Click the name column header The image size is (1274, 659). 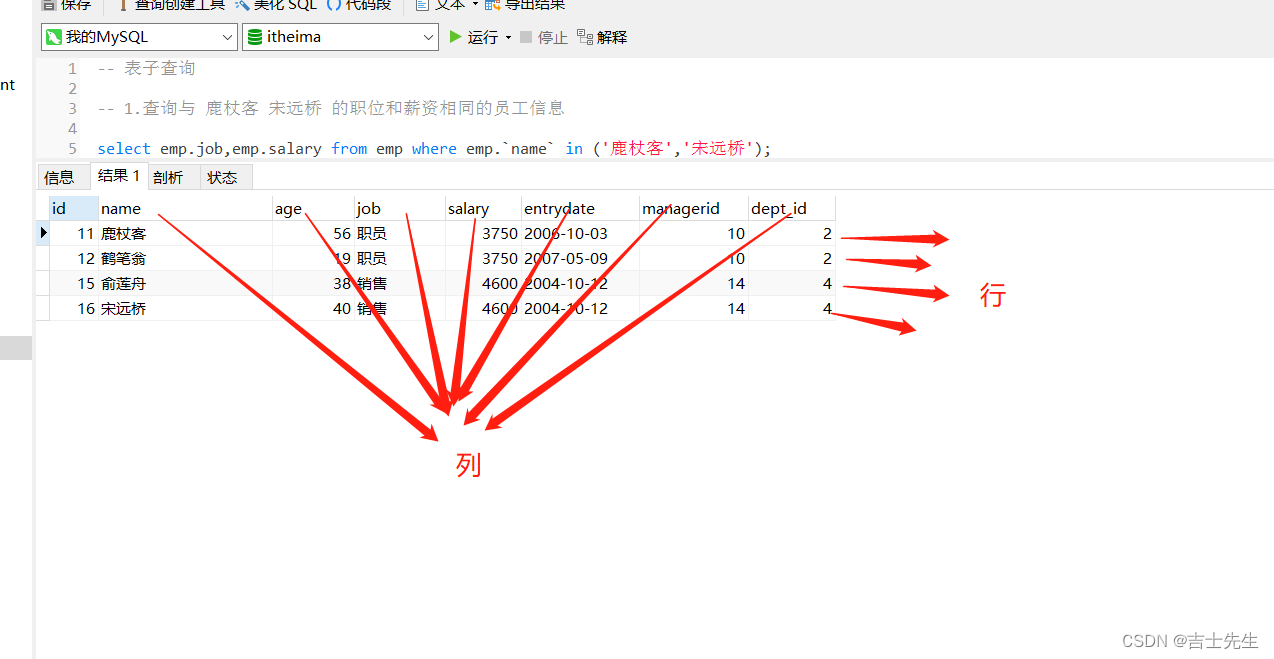tap(185, 208)
